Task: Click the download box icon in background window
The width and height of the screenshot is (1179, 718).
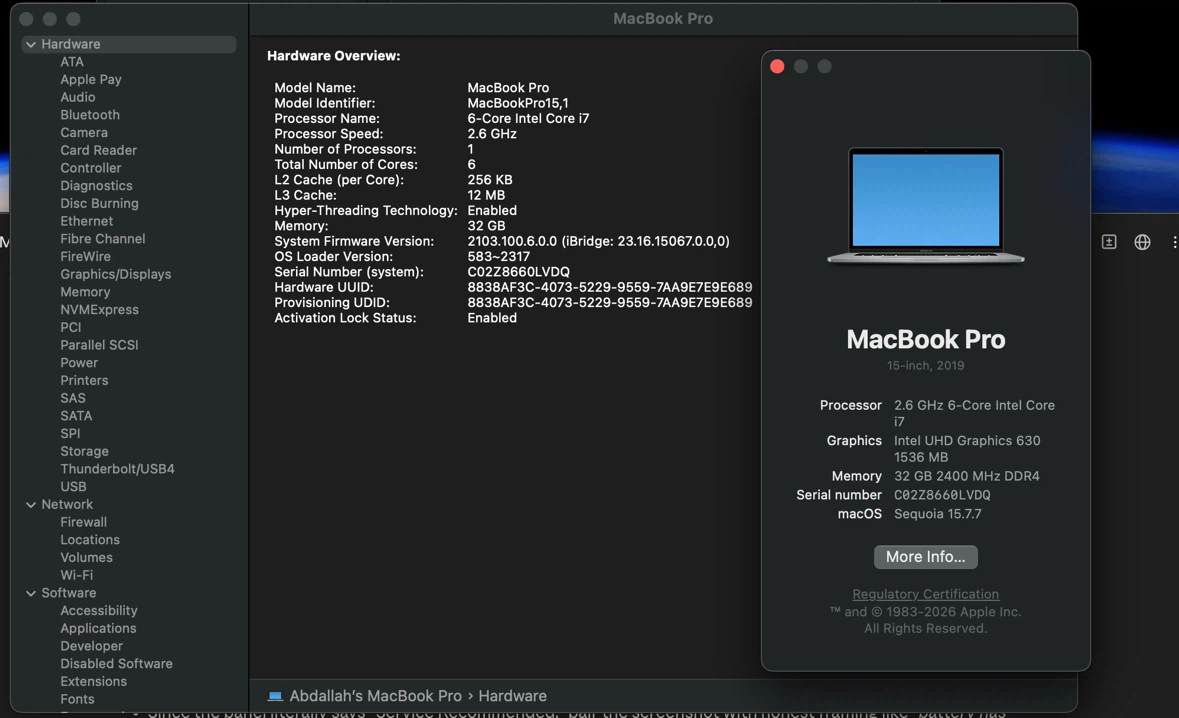Action: pos(1109,242)
